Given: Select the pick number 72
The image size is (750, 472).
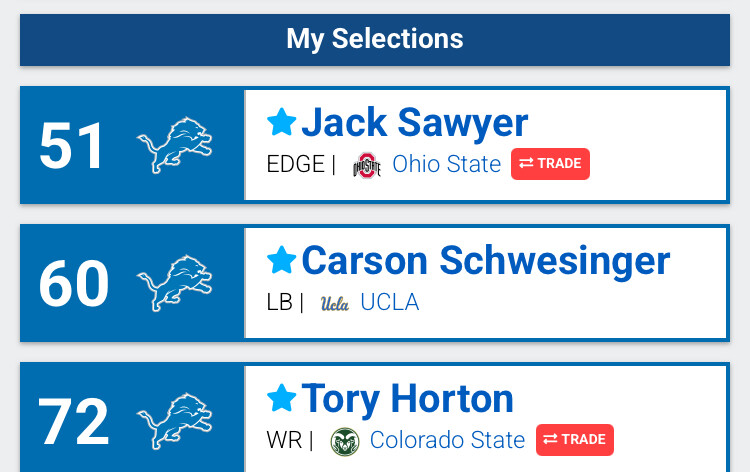Looking at the screenshot, I should pos(72,422).
